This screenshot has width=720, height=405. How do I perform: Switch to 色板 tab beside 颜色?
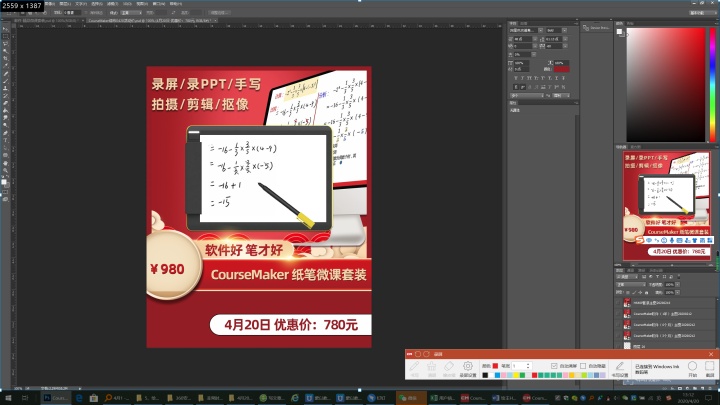tap(630, 23)
